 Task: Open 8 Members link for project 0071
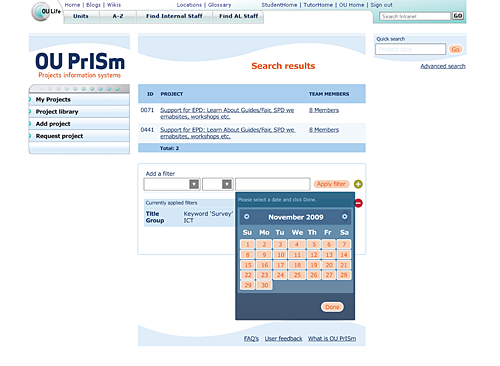(x=324, y=110)
